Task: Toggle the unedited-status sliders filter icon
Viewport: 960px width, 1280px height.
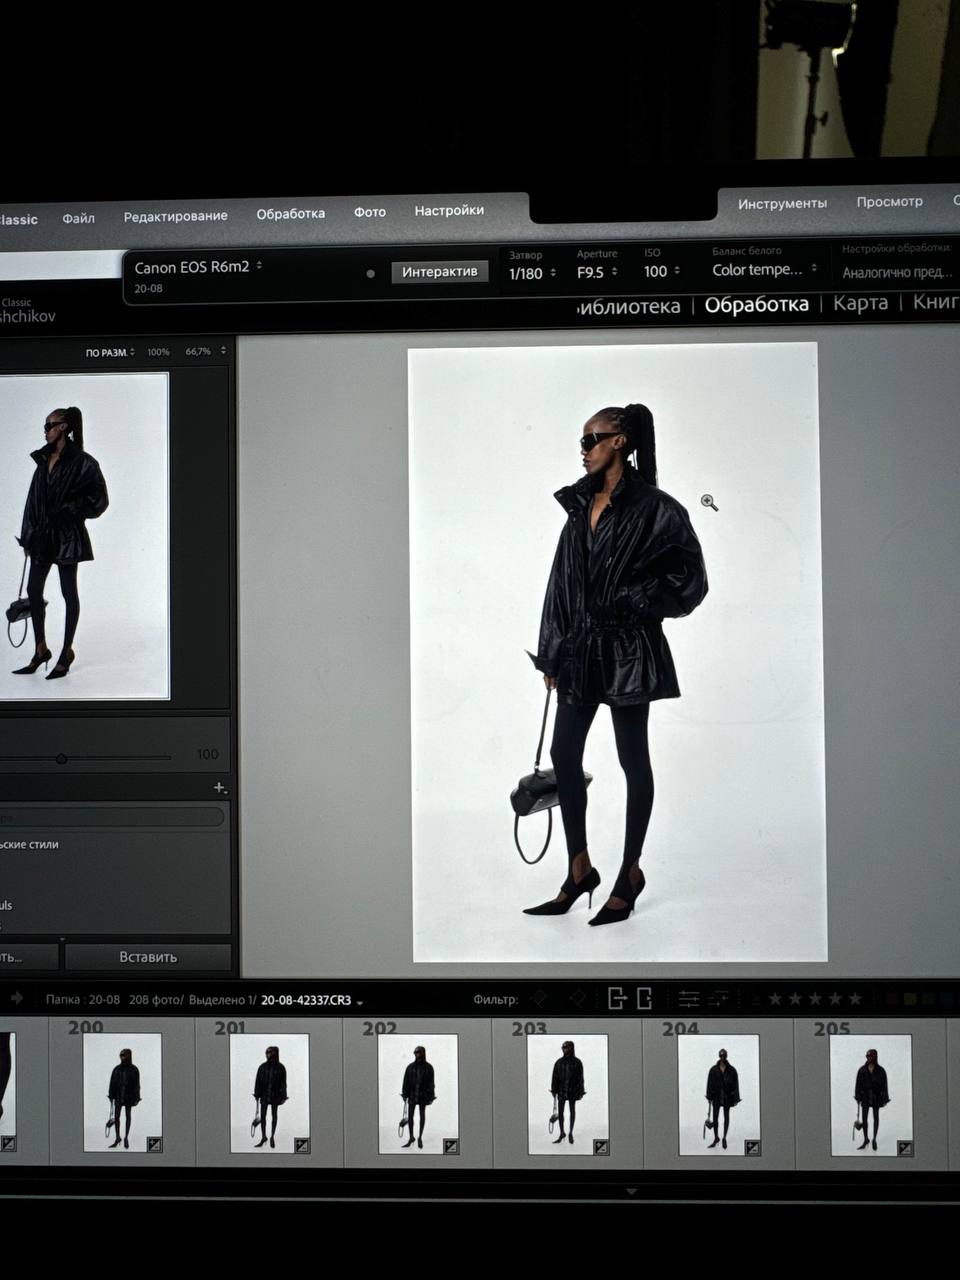Action: pos(719,998)
